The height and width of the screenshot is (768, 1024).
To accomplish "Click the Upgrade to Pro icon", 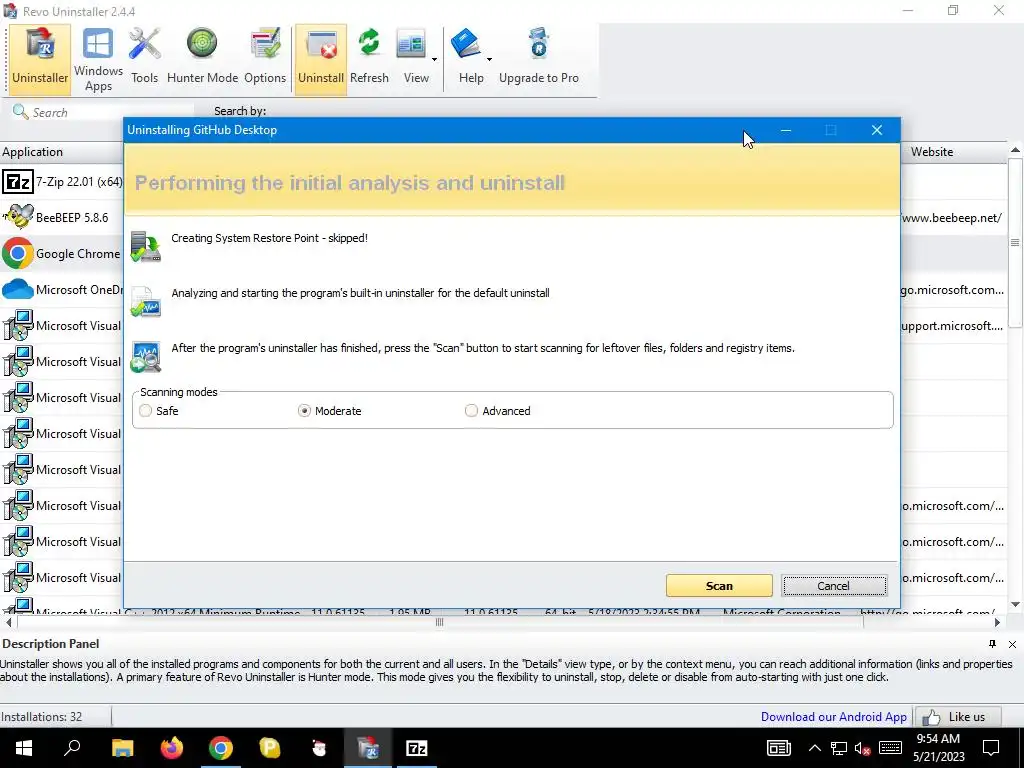I will click(x=539, y=44).
